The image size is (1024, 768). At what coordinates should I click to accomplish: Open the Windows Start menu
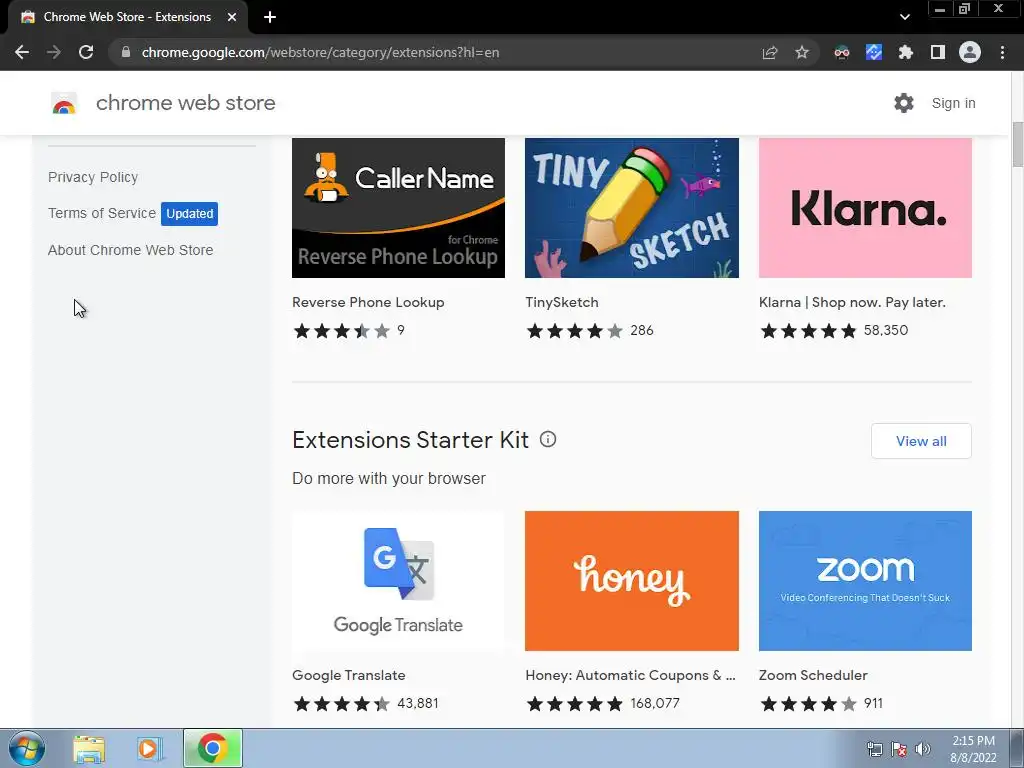click(27, 748)
